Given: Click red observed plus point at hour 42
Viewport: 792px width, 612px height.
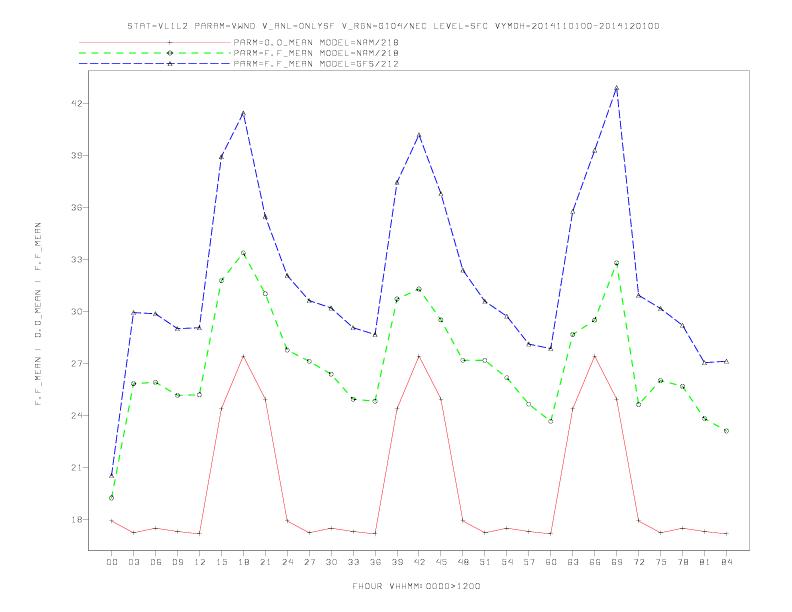Looking at the screenshot, I should pos(419,356).
